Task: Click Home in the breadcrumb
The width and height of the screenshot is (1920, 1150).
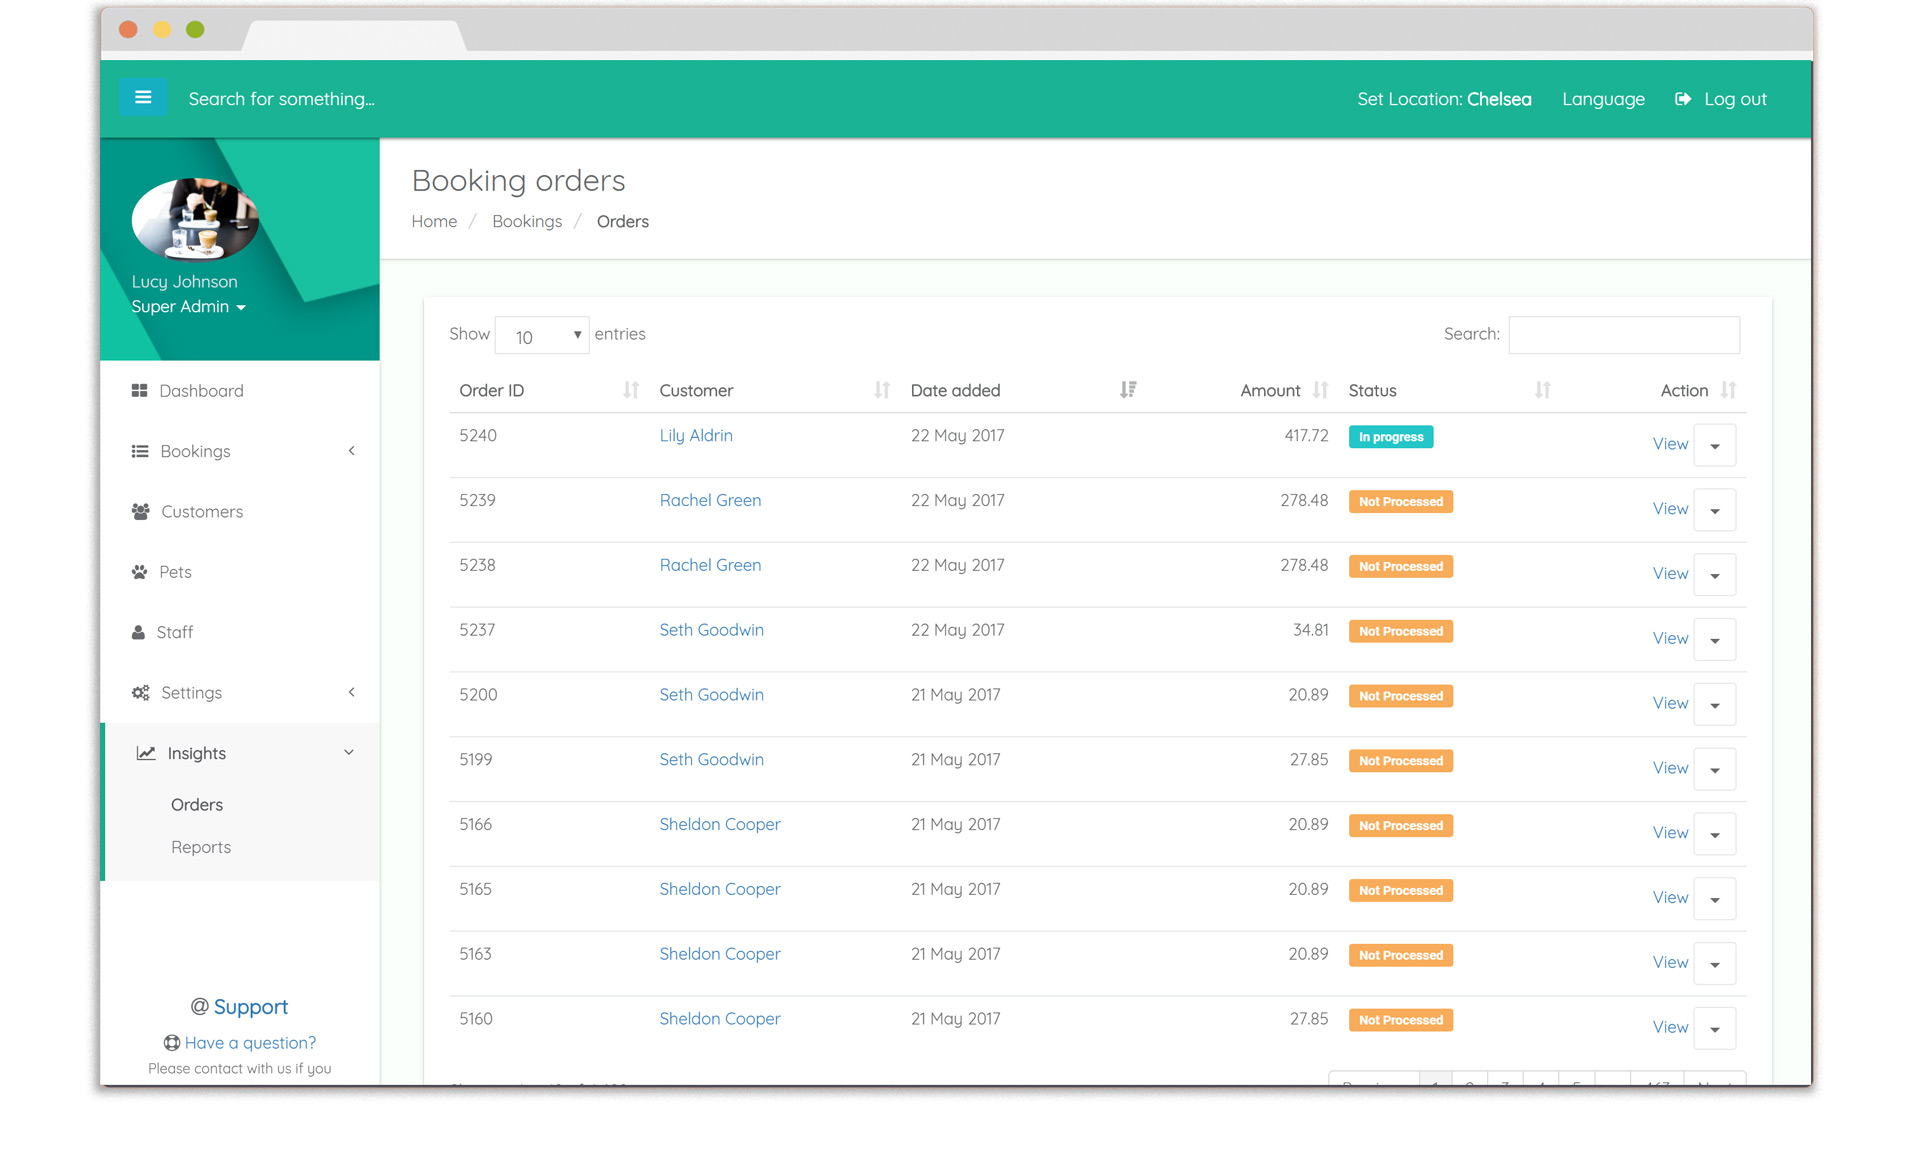Action: [x=434, y=222]
